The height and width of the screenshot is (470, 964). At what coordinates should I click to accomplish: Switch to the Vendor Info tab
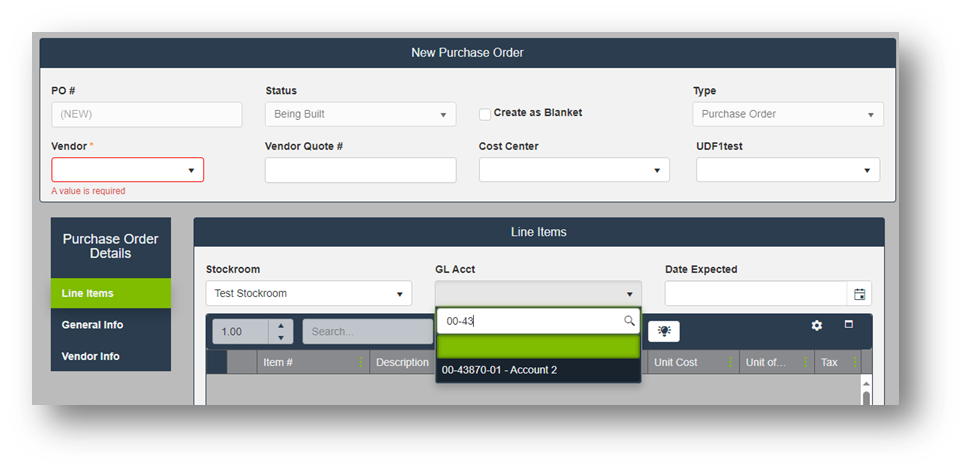[x=91, y=356]
